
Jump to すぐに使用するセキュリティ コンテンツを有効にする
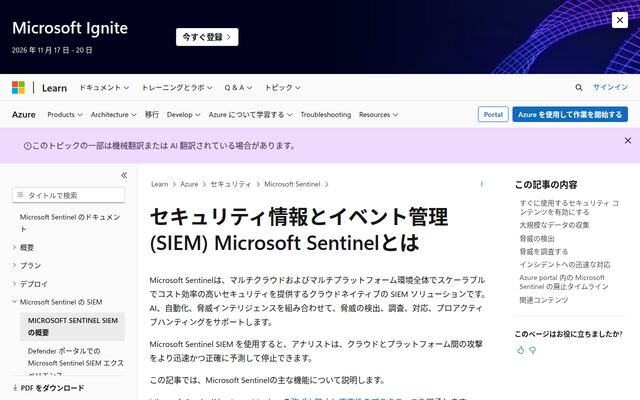pos(569,207)
